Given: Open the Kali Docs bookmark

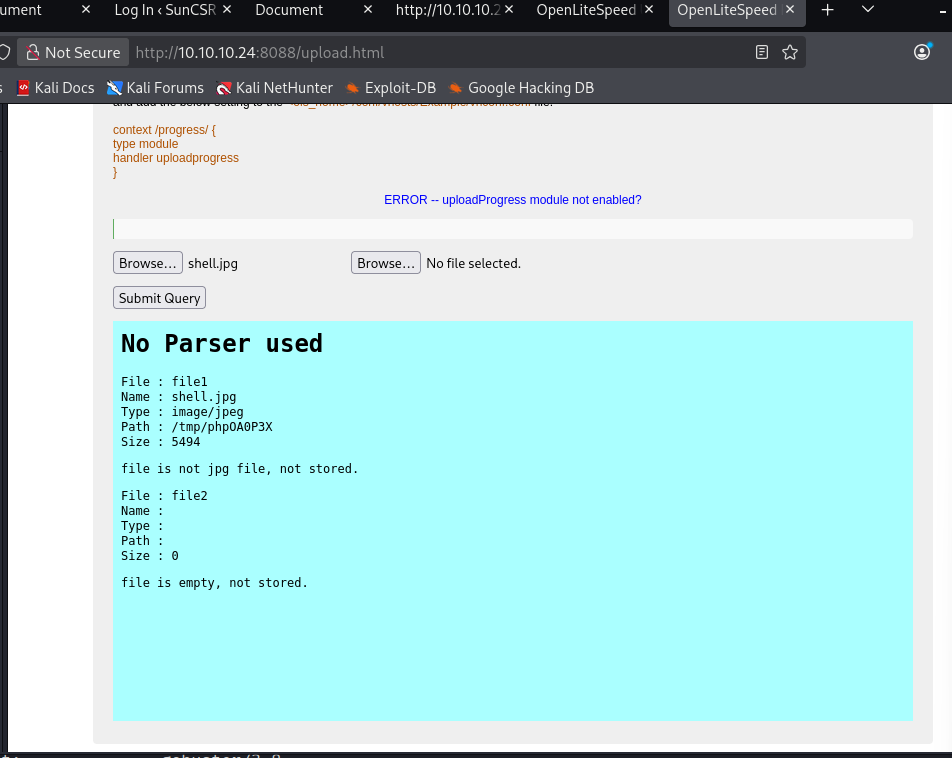Looking at the screenshot, I should coord(55,88).
